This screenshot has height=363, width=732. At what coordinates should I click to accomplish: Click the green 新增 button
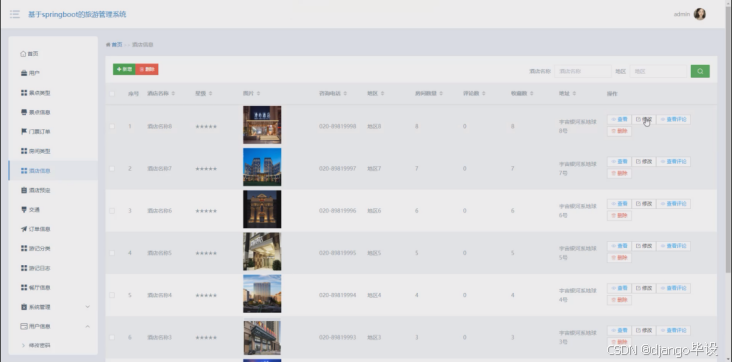coord(124,69)
